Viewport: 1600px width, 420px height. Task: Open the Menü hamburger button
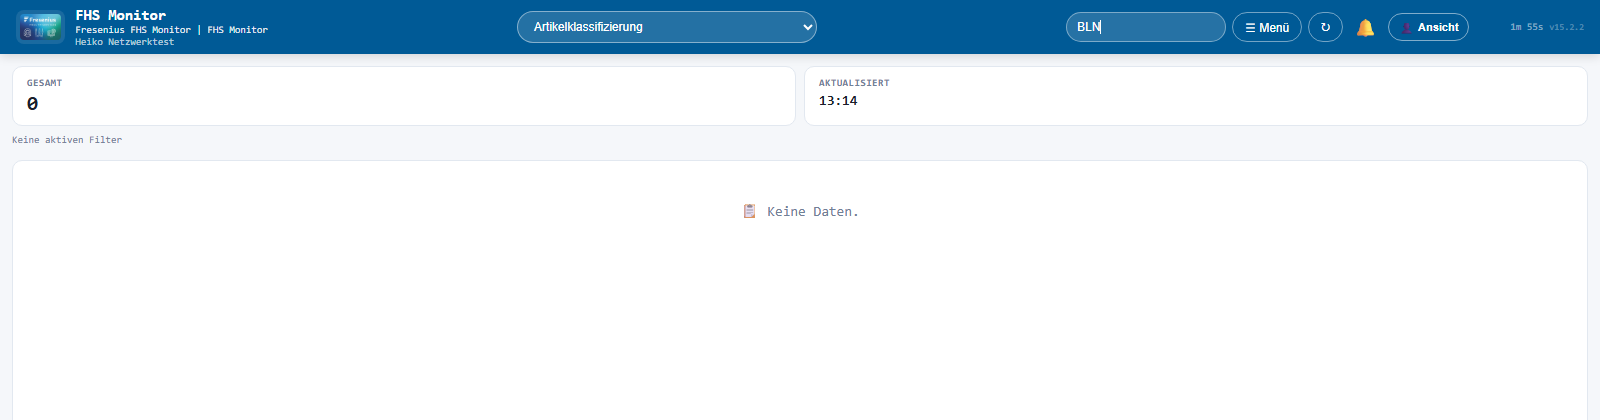(1266, 28)
